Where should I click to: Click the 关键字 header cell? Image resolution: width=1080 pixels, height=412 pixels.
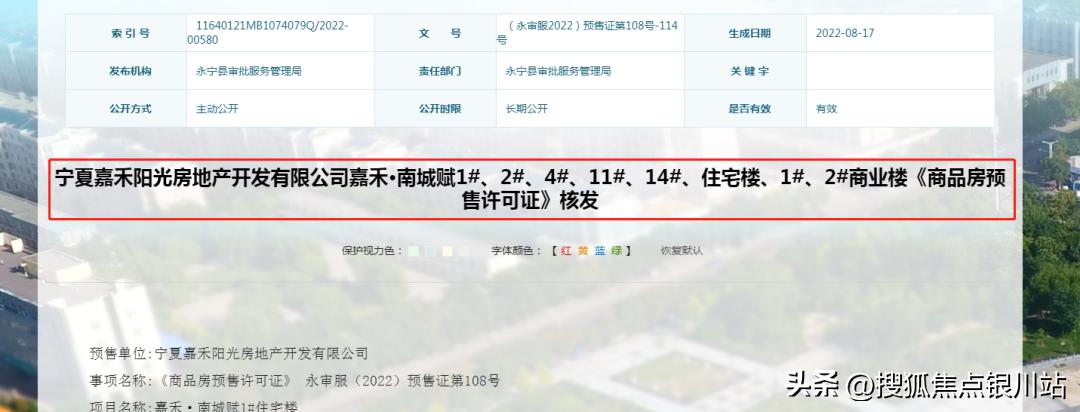pyautogui.click(x=745, y=70)
